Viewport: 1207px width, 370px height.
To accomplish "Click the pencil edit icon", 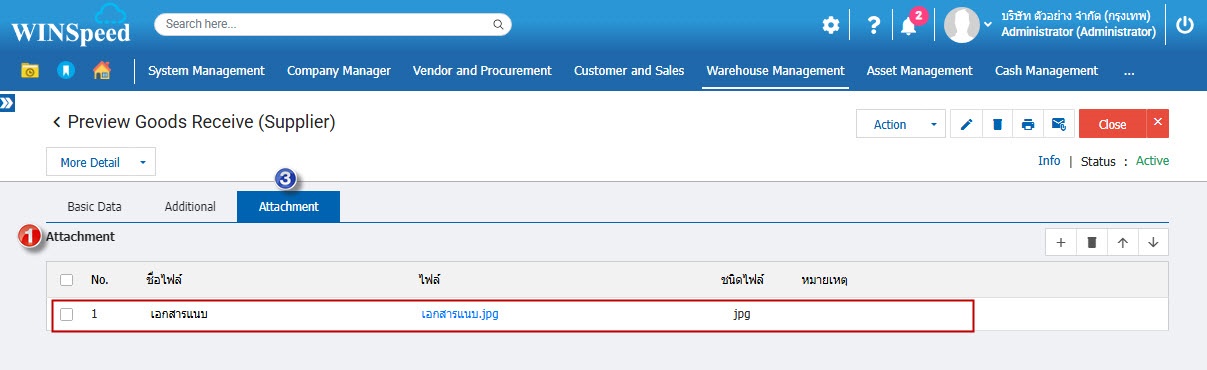I will [966, 124].
